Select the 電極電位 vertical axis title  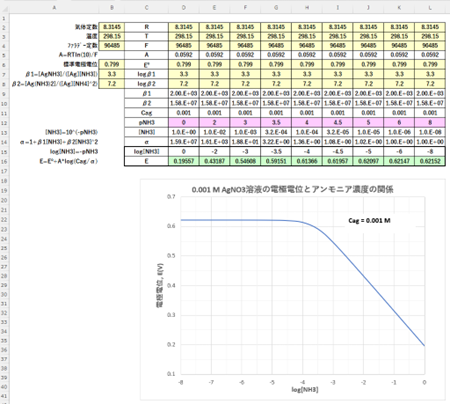coord(160,285)
